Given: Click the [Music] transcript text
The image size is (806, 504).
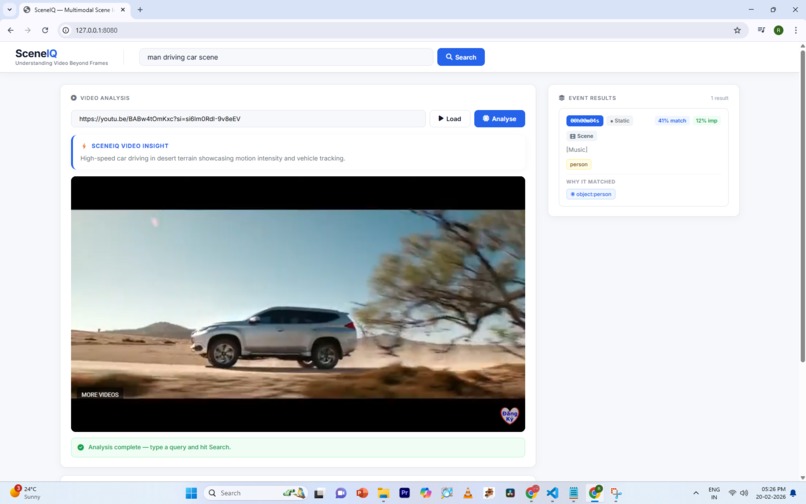Looking at the screenshot, I should [577, 150].
